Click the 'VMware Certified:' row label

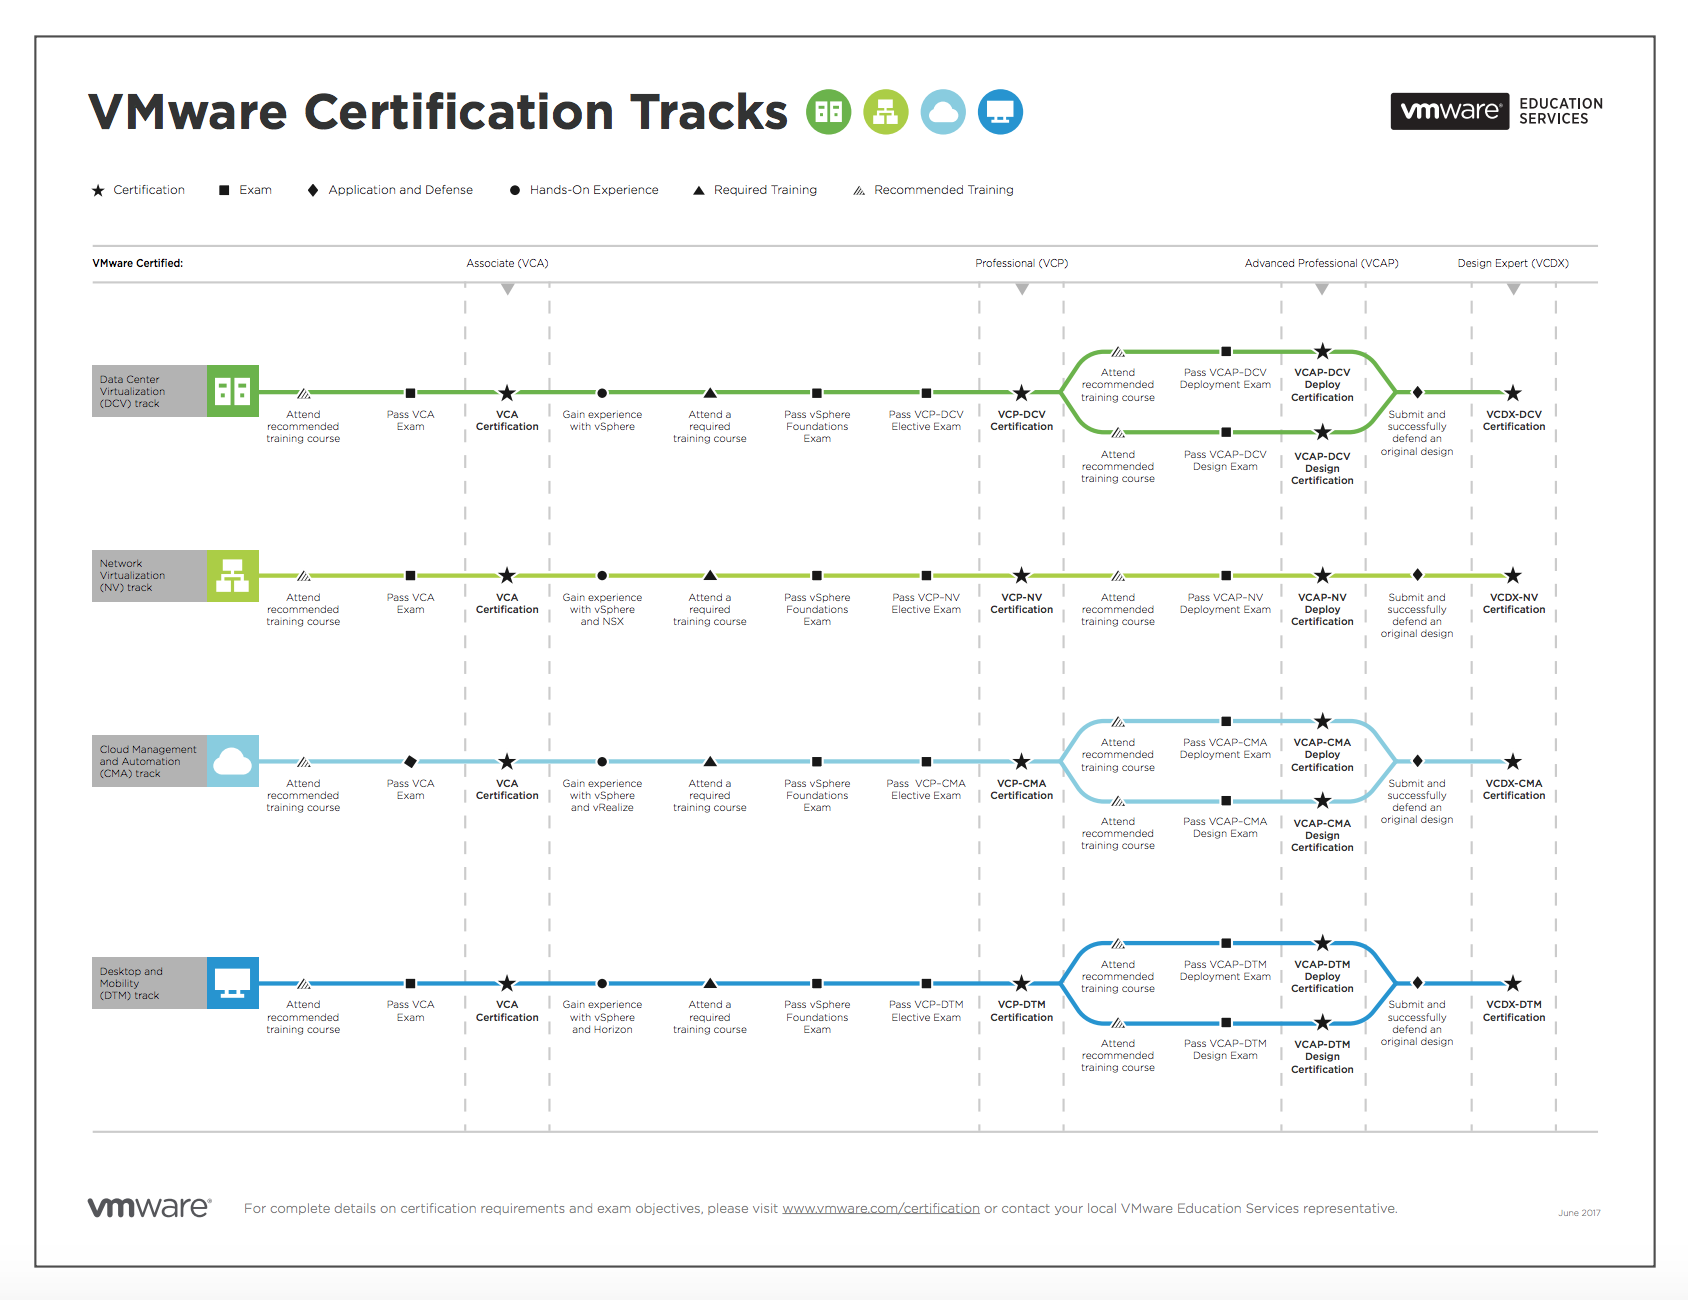[138, 264]
